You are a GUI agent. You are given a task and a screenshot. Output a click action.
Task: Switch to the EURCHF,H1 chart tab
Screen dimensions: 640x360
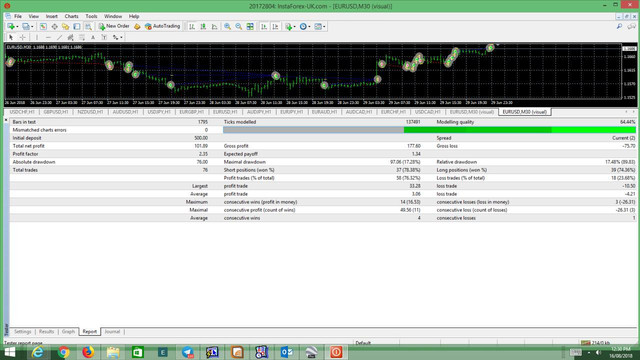point(393,112)
